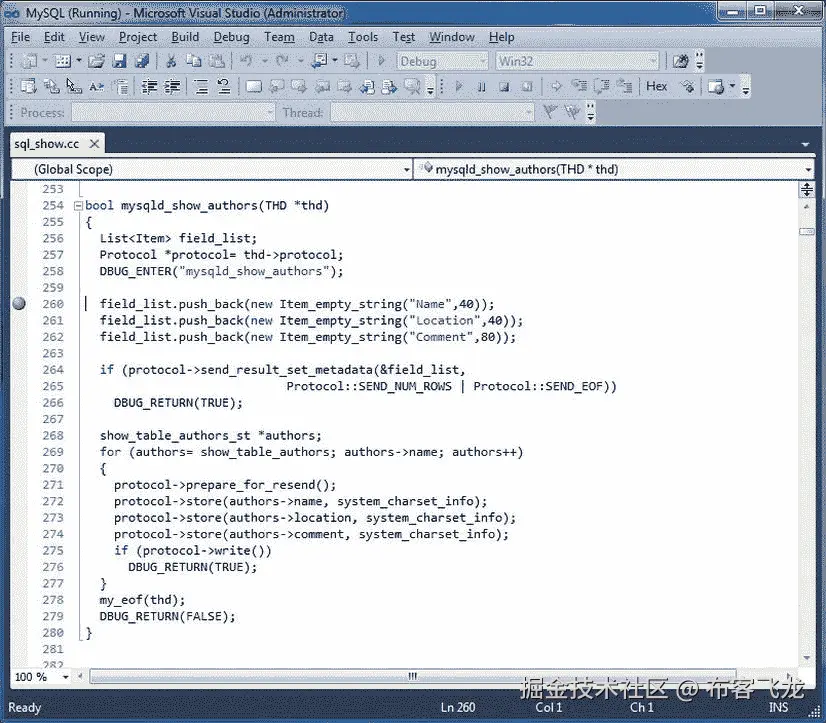Click the Increase Indent icon
The width and height of the screenshot is (826, 723).
point(172,86)
